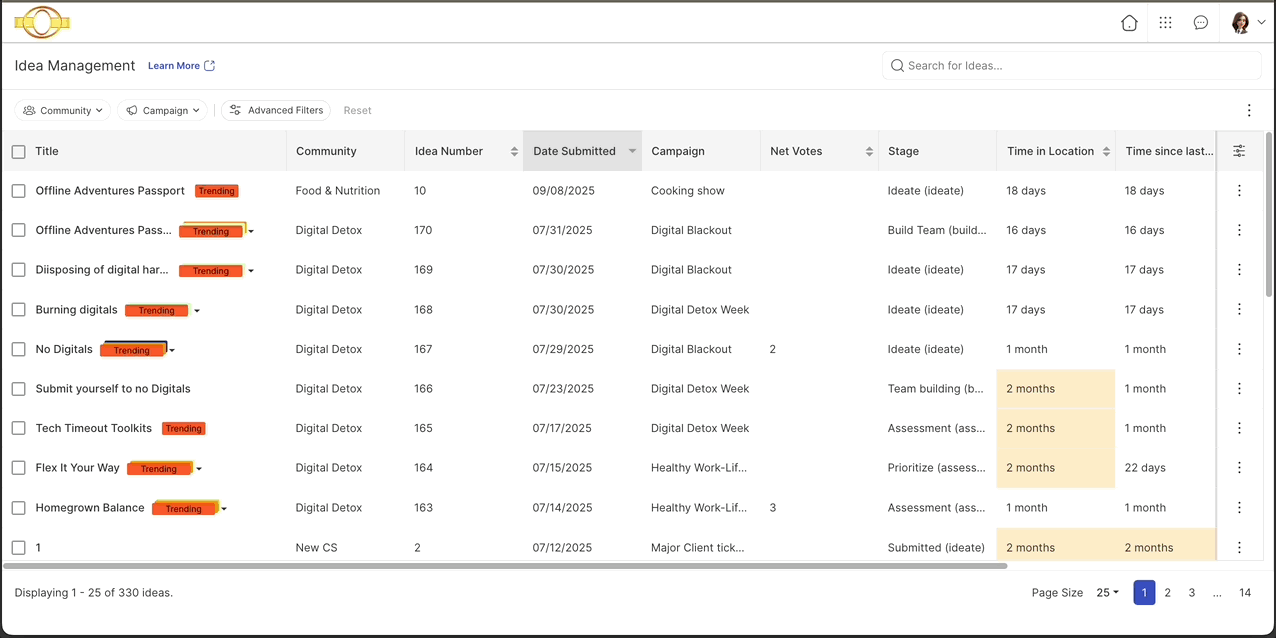Screen dimensions: 1276x638
Task: Click the column settings icon in table header
Action: coord(1239,151)
